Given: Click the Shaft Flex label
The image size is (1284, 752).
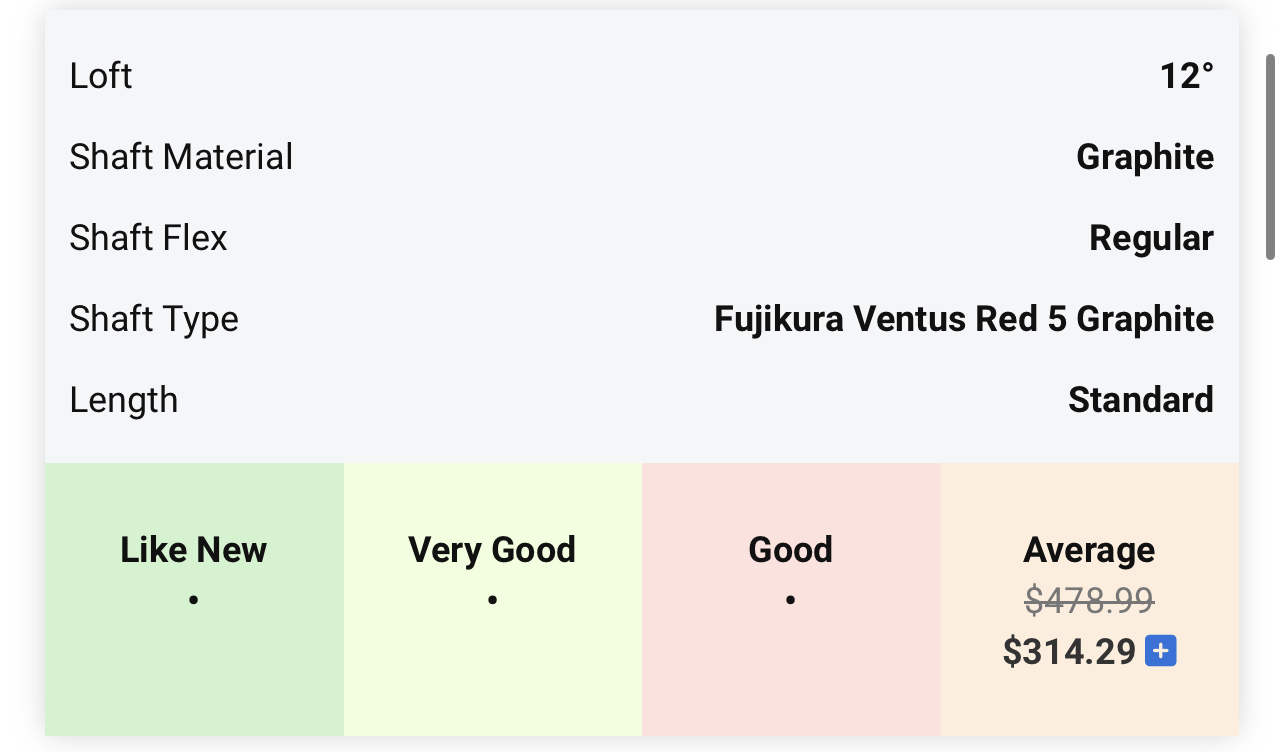Looking at the screenshot, I should 148,238.
